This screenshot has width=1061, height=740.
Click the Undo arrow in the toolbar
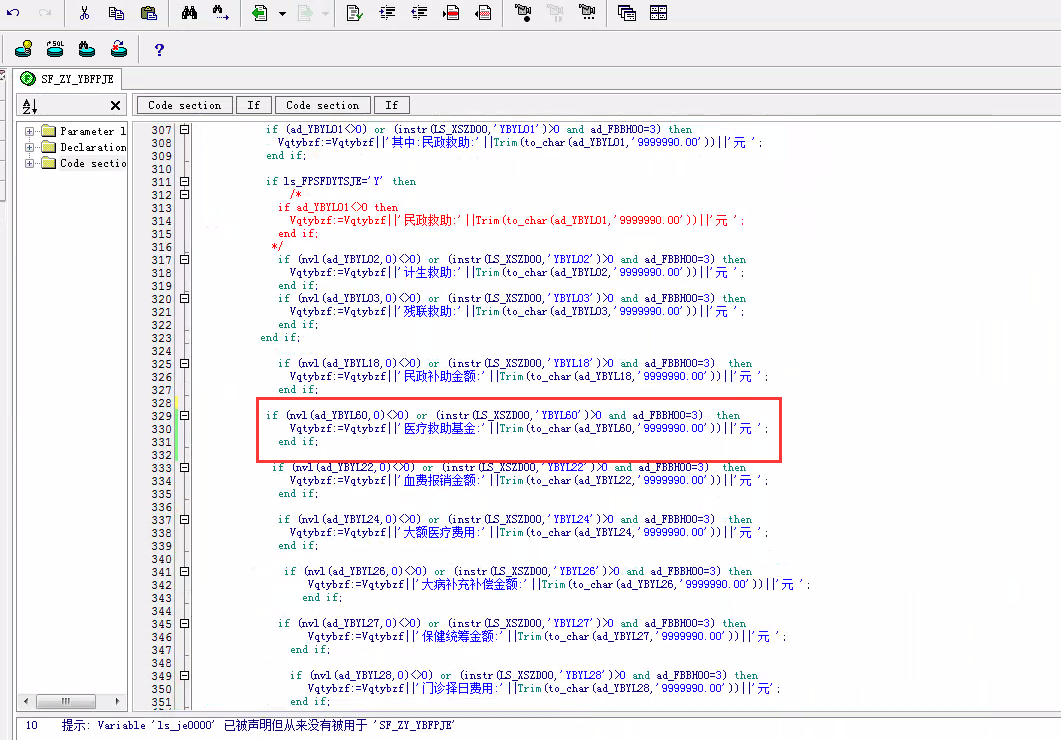point(13,13)
